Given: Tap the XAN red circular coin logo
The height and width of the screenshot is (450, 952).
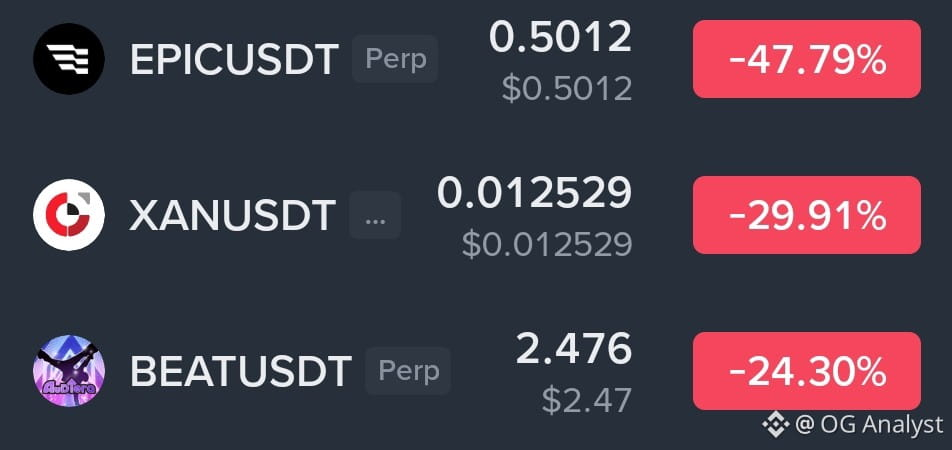Looking at the screenshot, I should point(69,215).
